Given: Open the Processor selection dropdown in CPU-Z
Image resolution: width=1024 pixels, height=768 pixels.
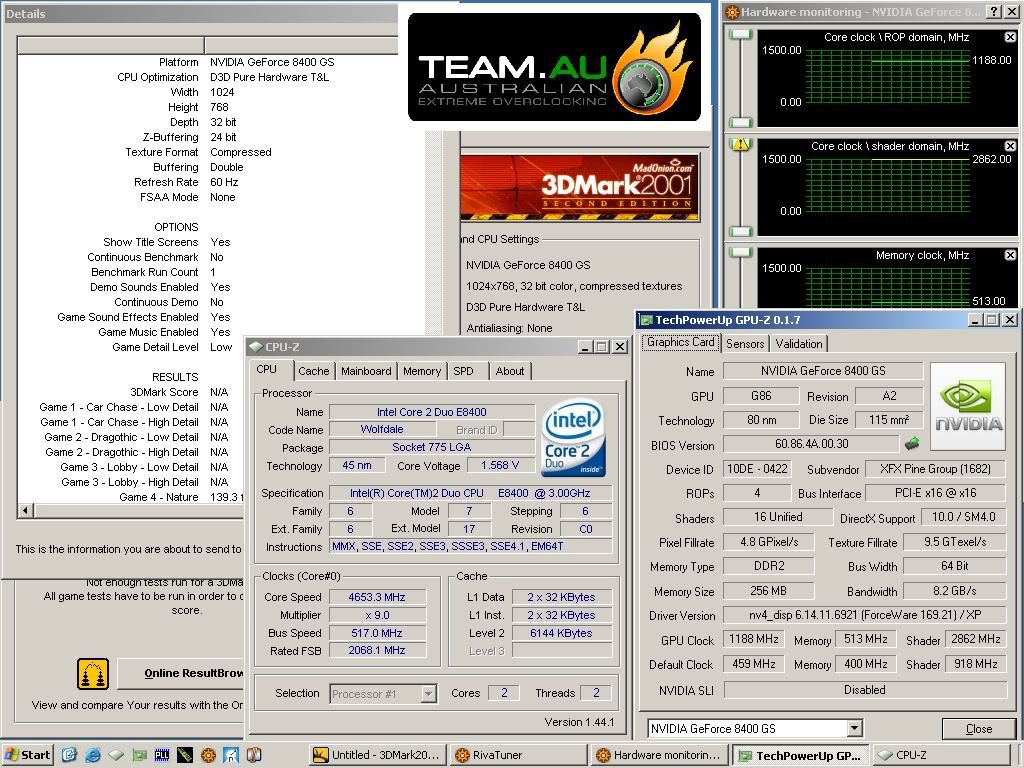Looking at the screenshot, I should (x=429, y=694).
